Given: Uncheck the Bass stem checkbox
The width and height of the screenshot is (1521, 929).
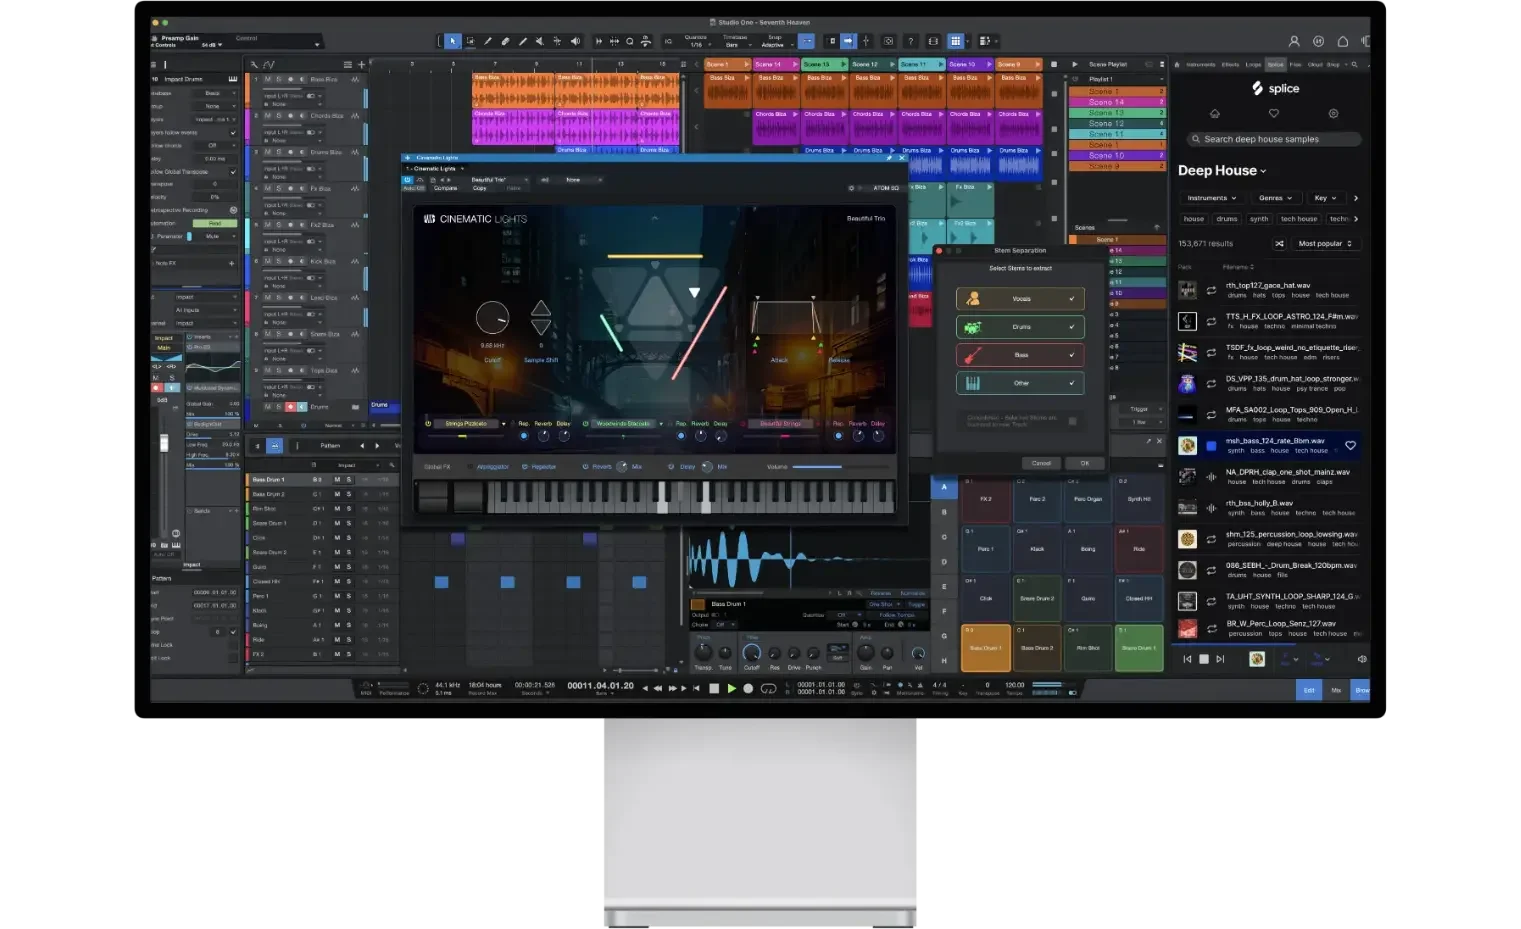Looking at the screenshot, I should click(x=1072, y=355).
